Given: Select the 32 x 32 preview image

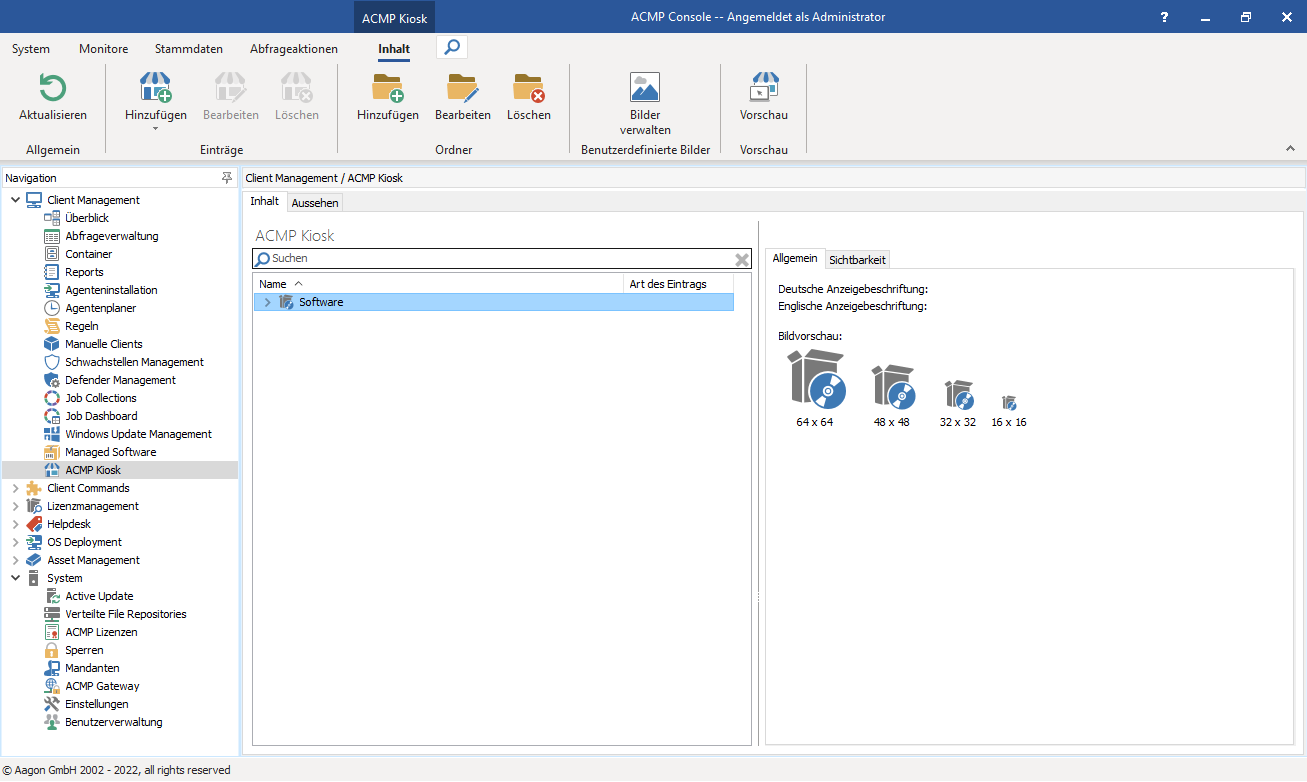Looking at the screenshot, I should point(959,395).
